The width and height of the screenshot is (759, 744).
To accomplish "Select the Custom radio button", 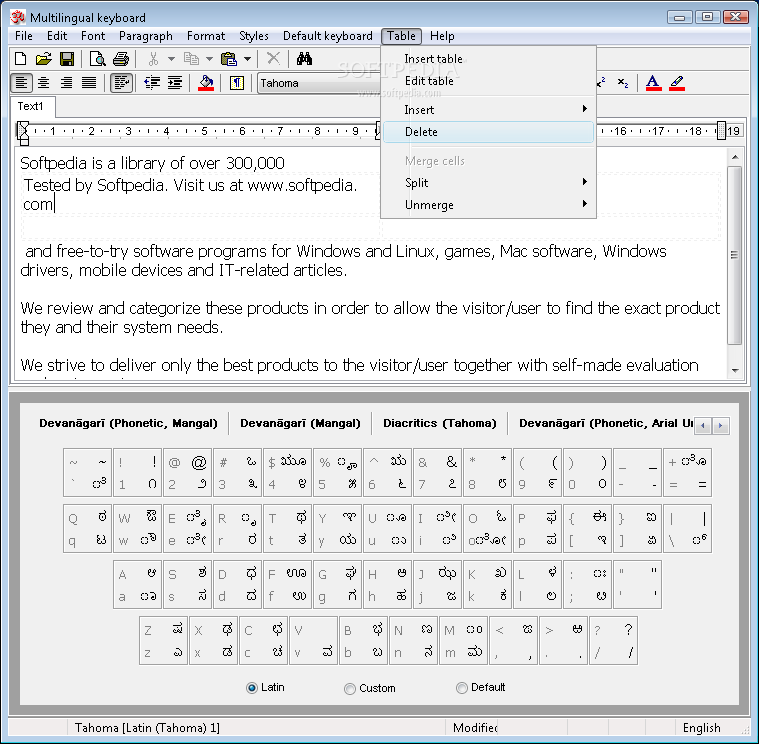I will coord(349,688).
